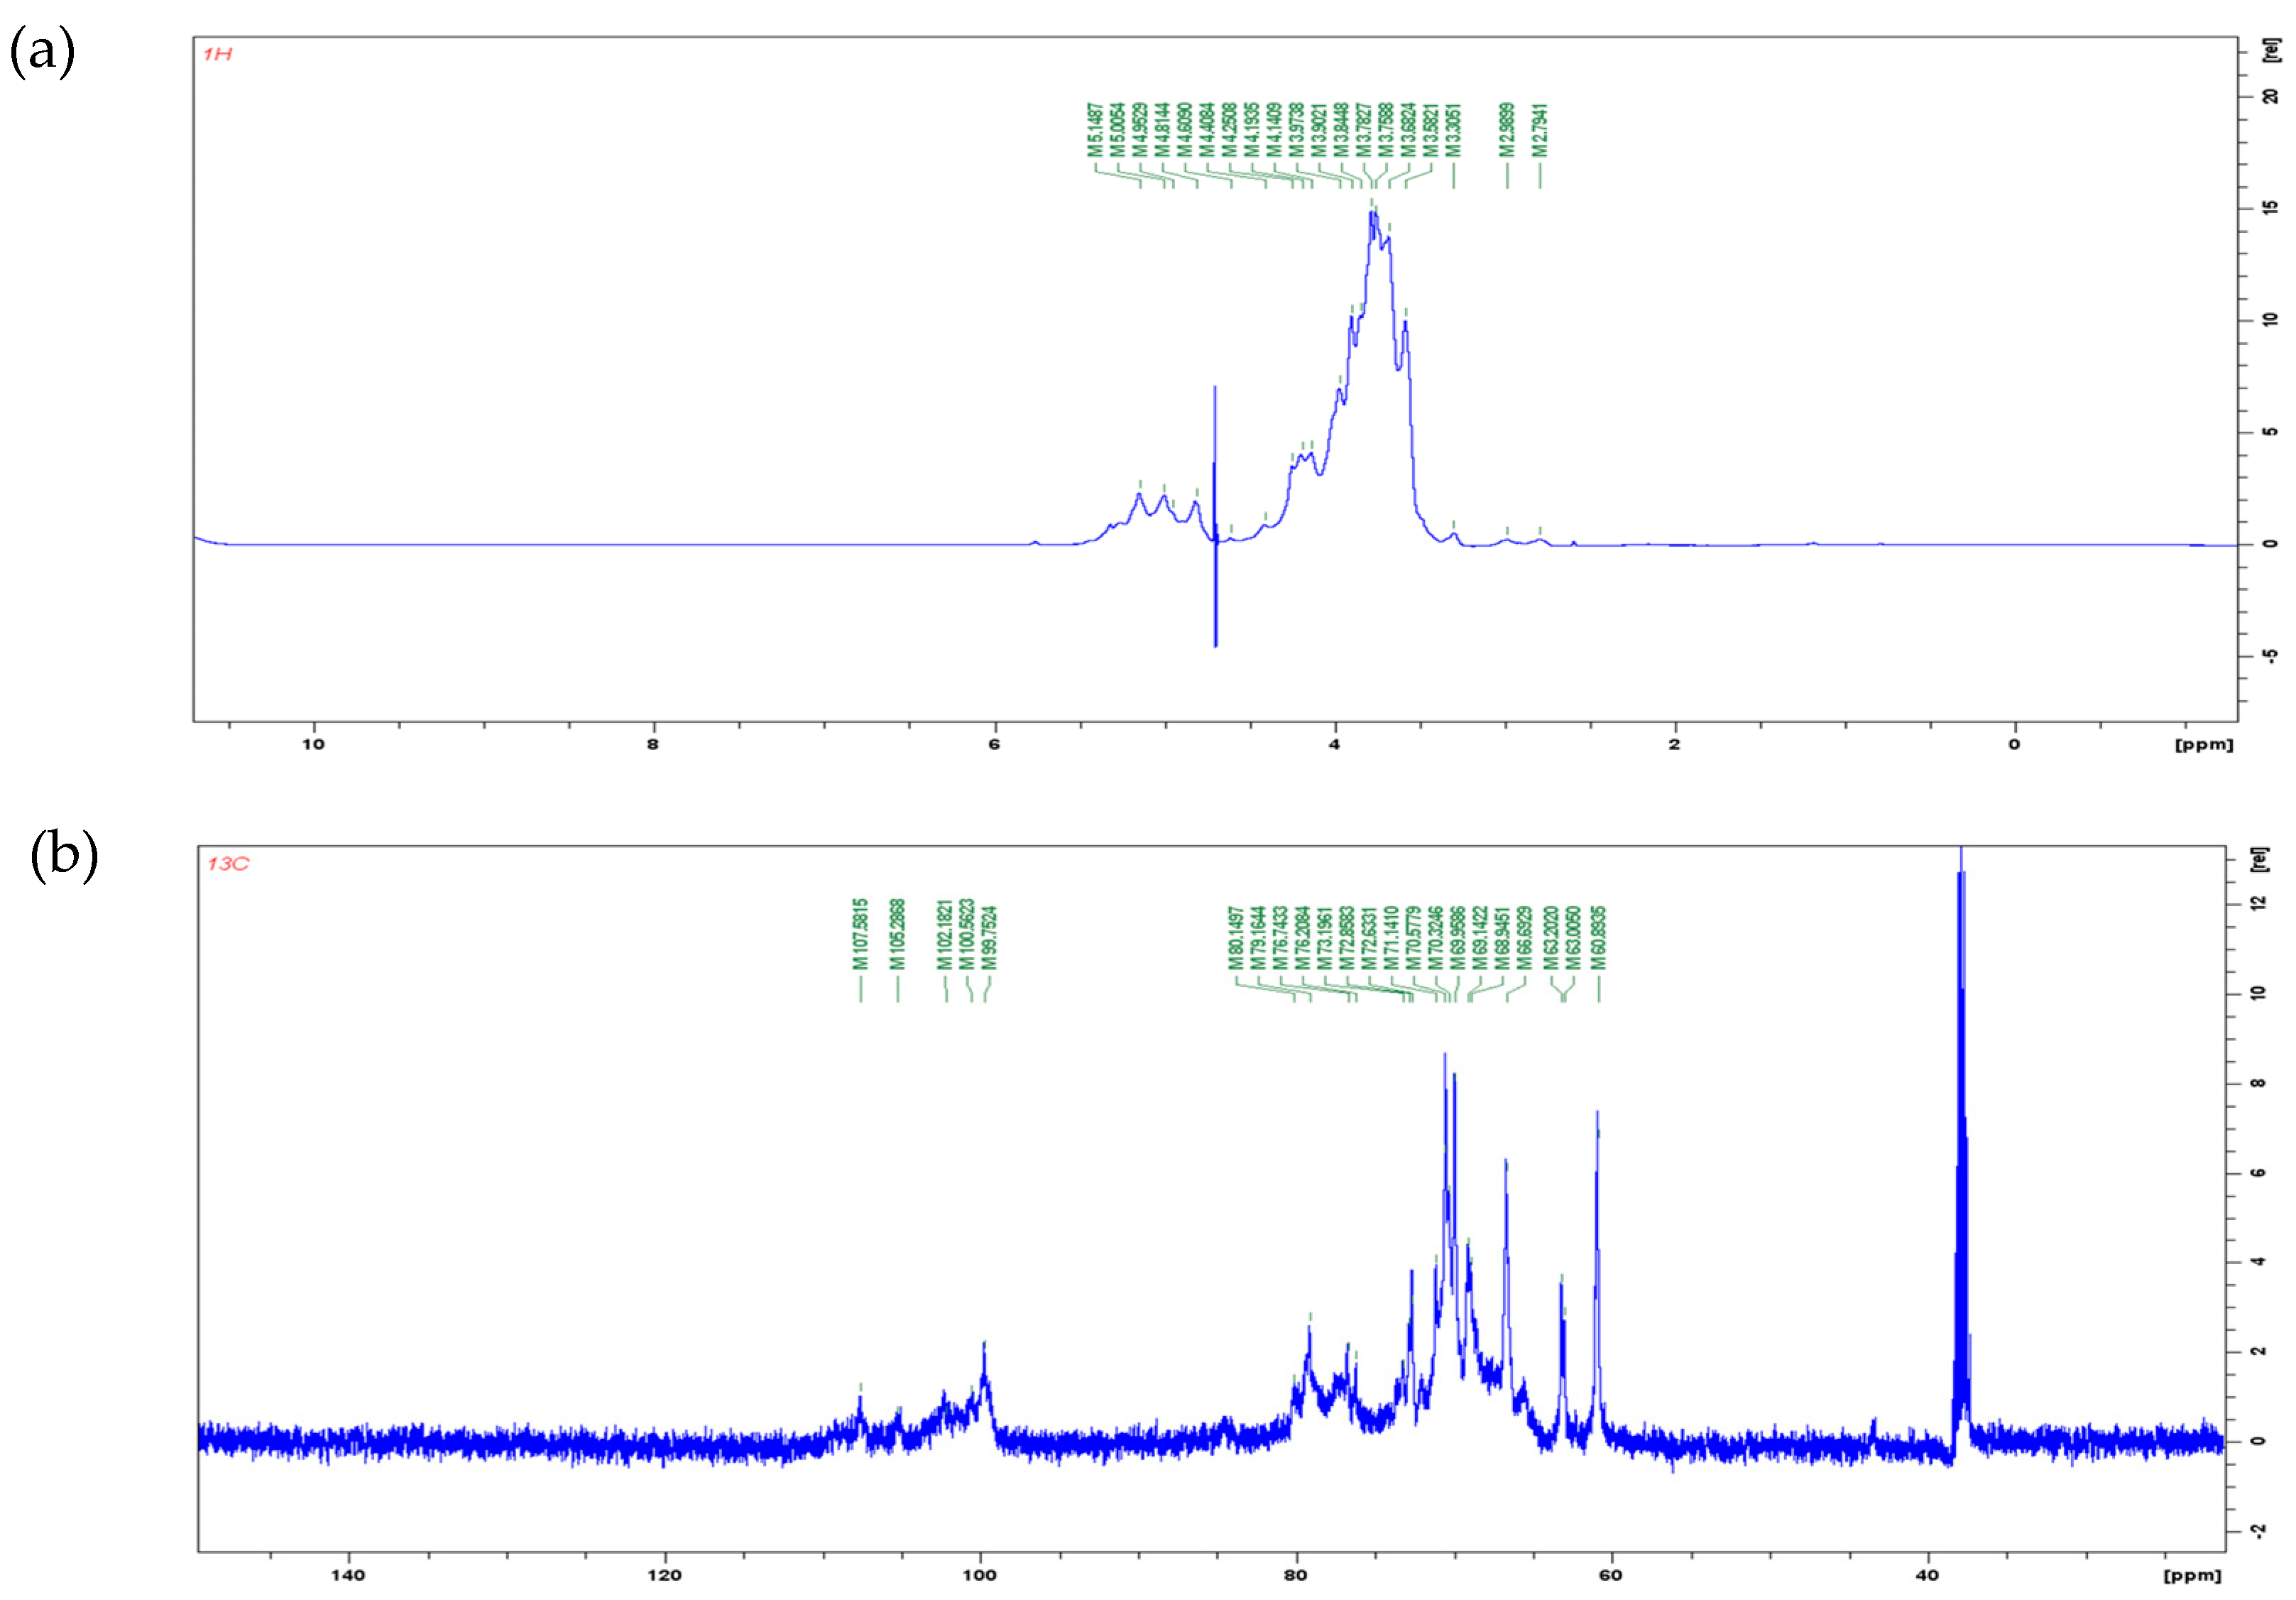Click the M107.5815 carbon peak label
This screenshot has height=1600, width=2296.
coord(860,935)
